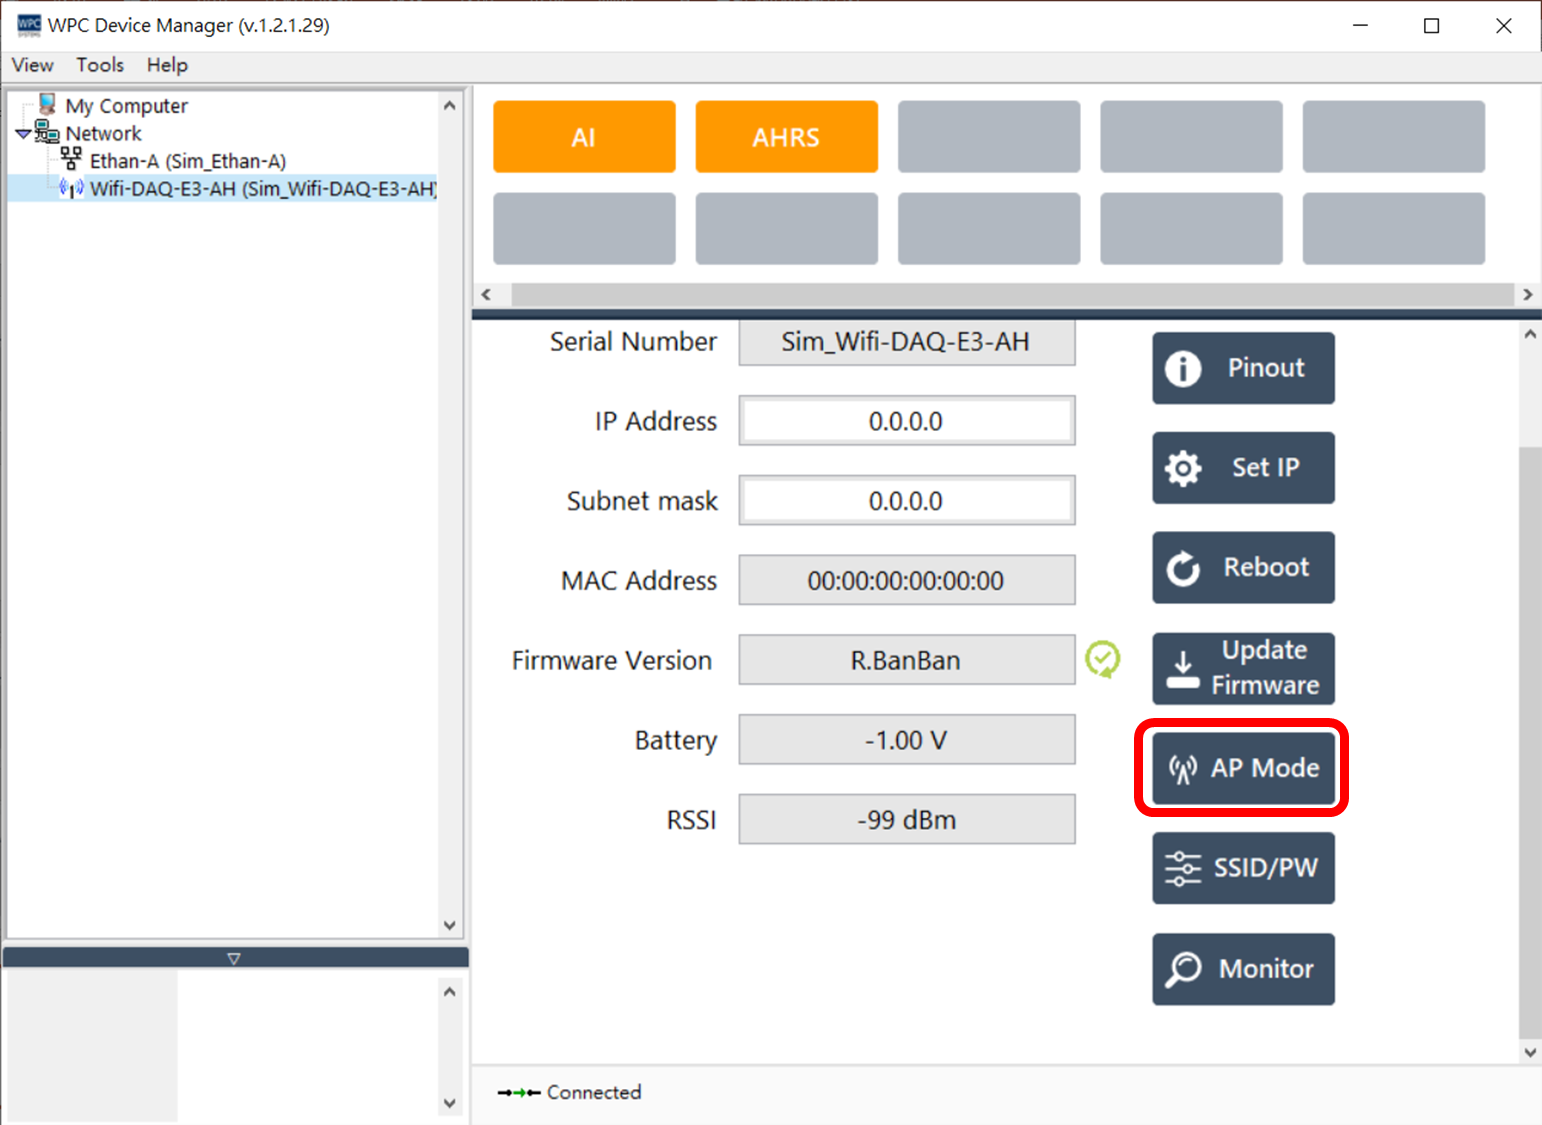
Task: Click the green firmware status check icon
Action: tap(1102, 659)
